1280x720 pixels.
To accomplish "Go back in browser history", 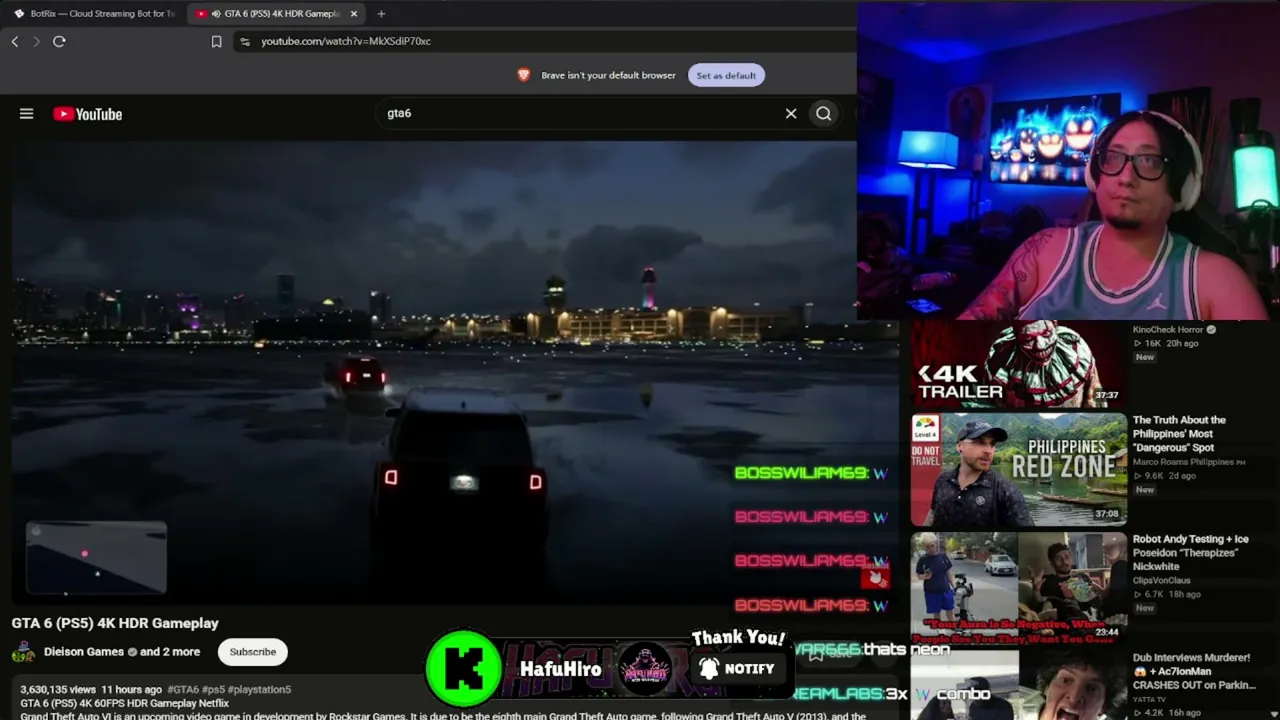I will coord(15,41).
